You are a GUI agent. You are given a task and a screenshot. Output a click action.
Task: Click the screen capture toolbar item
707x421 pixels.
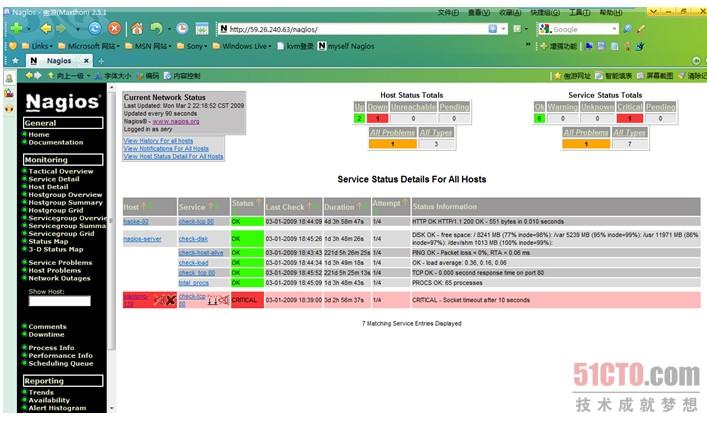(655, 76)
